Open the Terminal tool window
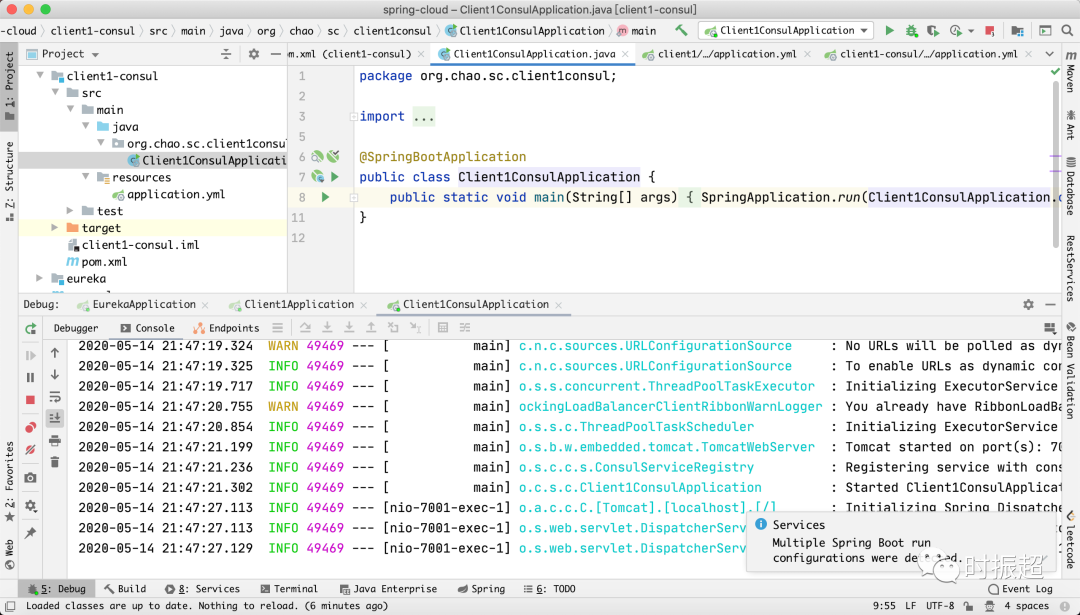The width and height of the screenshot is (1080, 615). pos(288,589)
